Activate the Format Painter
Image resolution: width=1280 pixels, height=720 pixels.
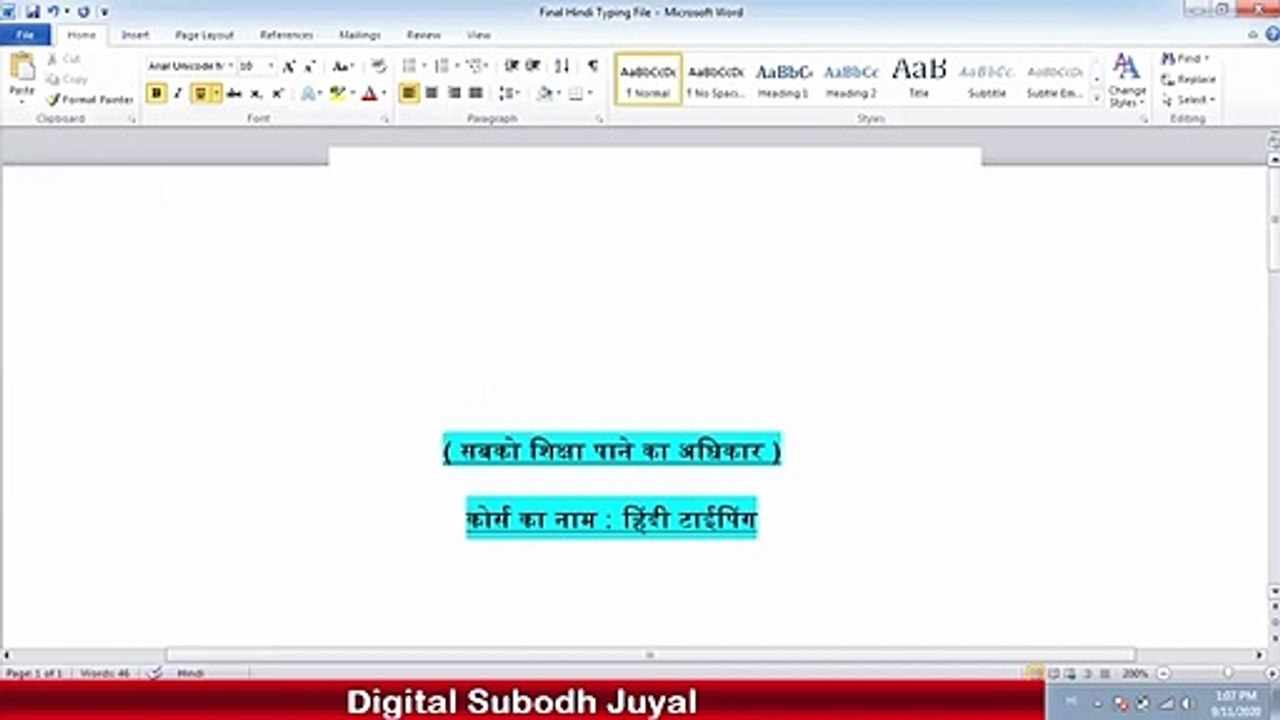coord(90,100)
